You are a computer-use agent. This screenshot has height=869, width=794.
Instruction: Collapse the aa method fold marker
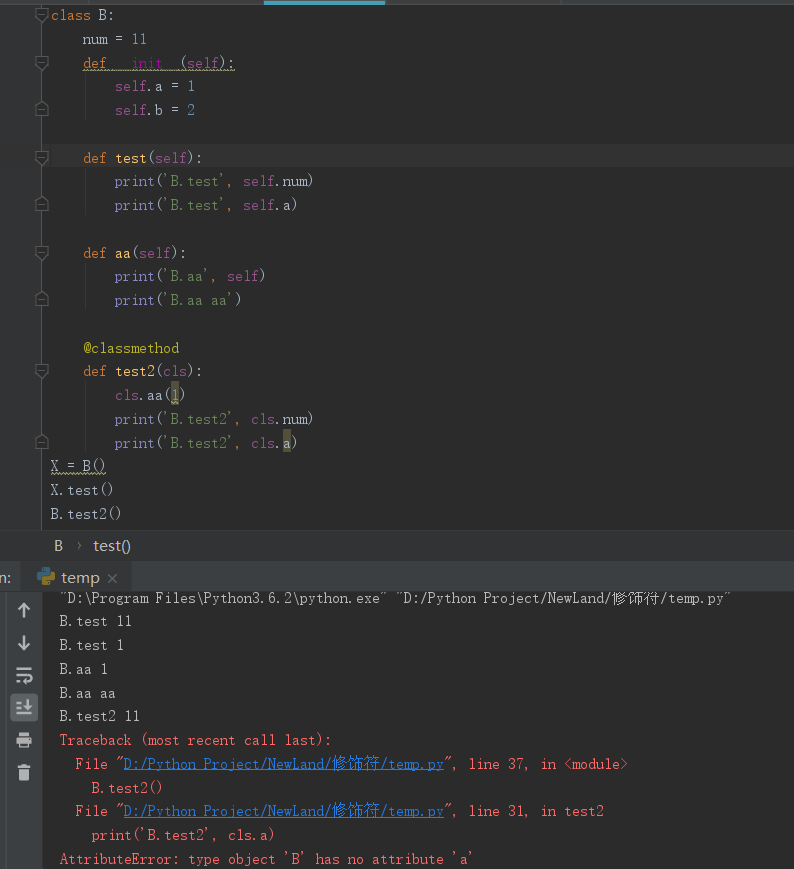(42, 253)
